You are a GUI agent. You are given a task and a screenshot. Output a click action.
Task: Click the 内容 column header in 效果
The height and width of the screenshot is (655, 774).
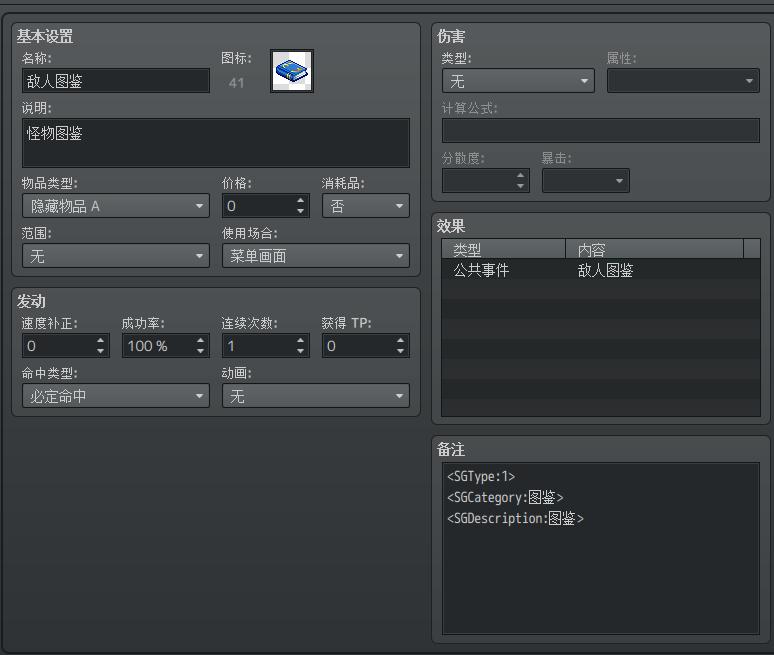pyautogui.click(x=655, y=249)
